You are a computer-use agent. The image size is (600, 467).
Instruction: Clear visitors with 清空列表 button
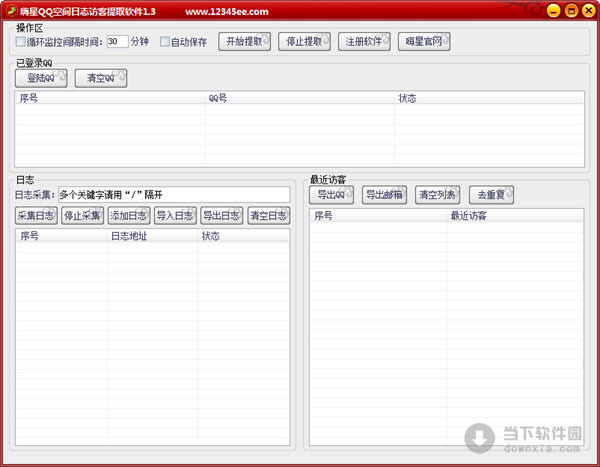tap(437, 195)
